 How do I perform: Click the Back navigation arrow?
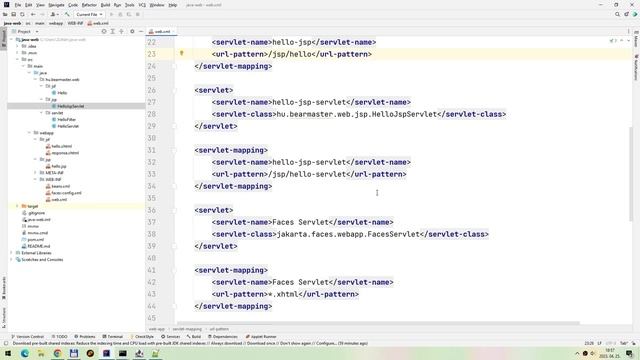33,14
